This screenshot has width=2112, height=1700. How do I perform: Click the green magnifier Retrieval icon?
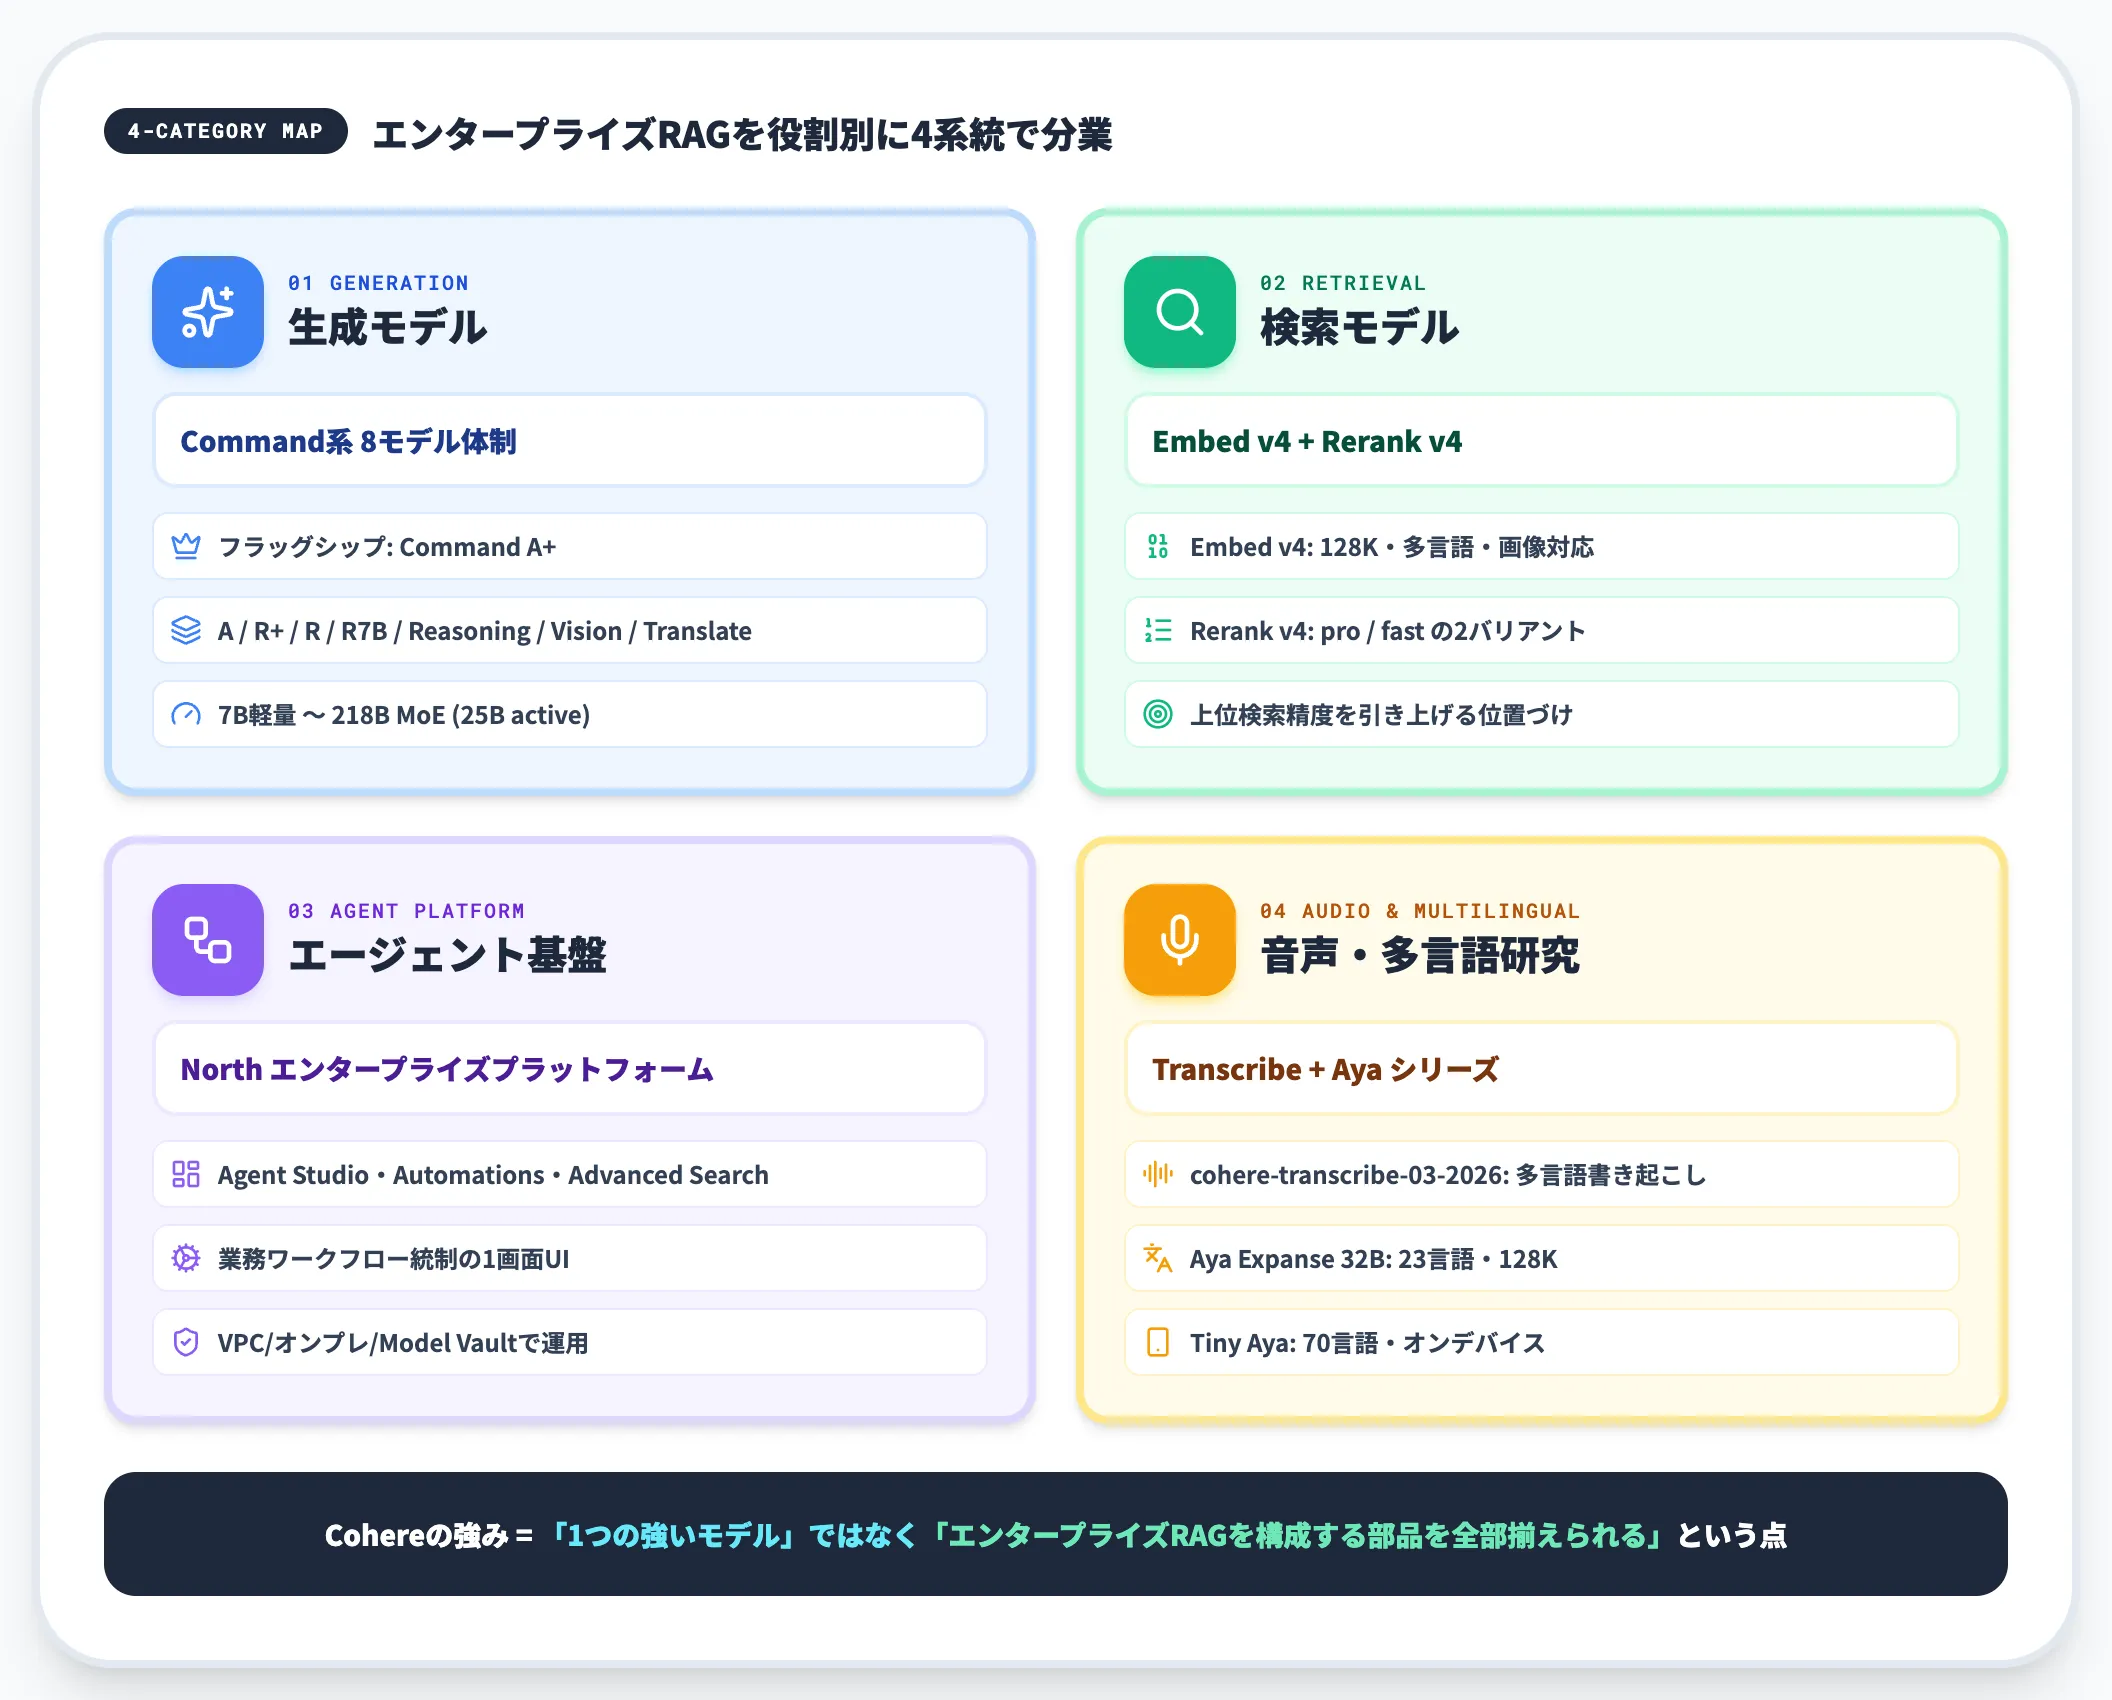(x=1180, y=312)
